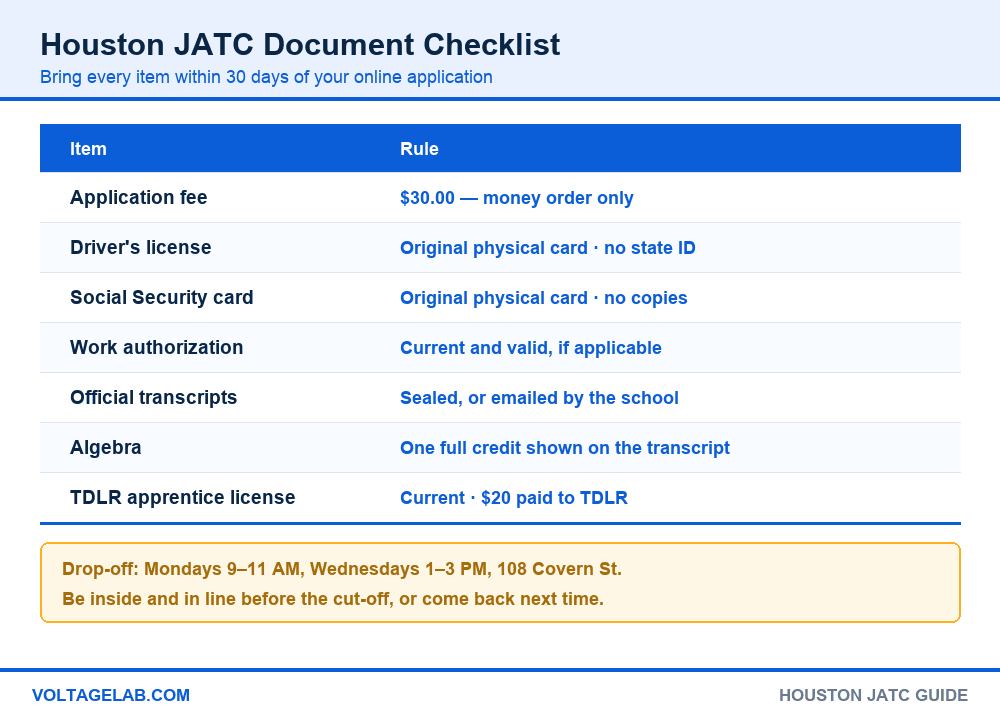Select the 'Algebra' cell
The width and height of the screenshot is (1000, 720).
pyautogui.click(x=105, y=448)
